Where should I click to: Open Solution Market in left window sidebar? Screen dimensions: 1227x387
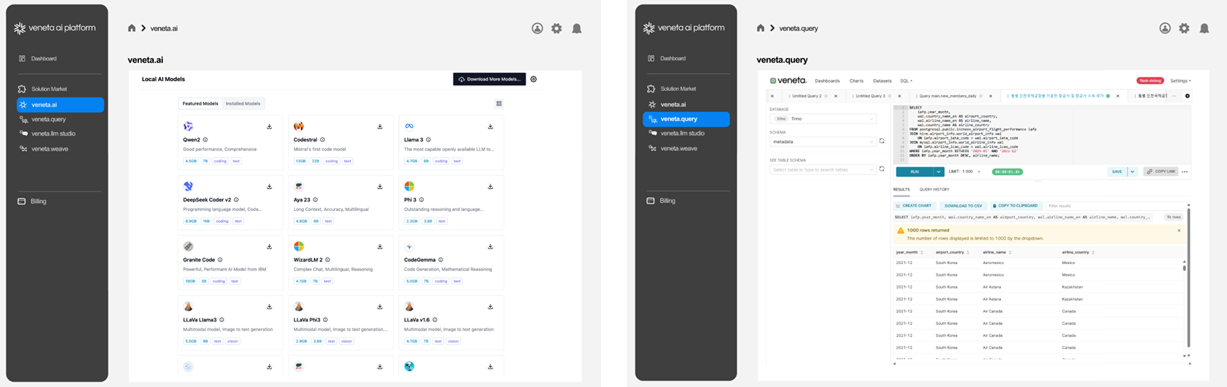tap(49, 89)
